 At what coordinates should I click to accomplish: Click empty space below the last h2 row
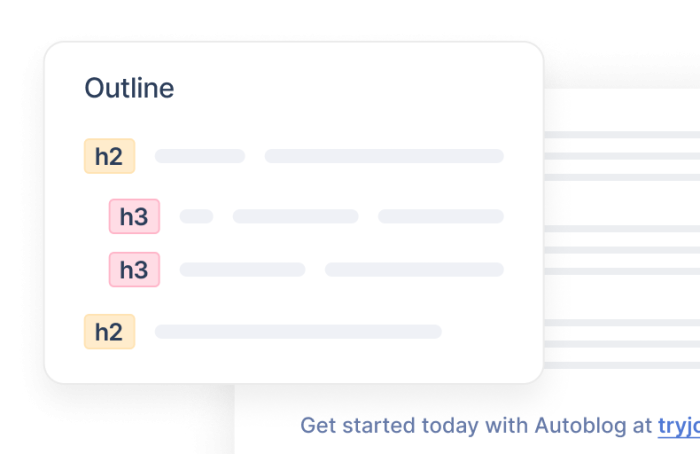pyautogui.click(x=290, y=364)
